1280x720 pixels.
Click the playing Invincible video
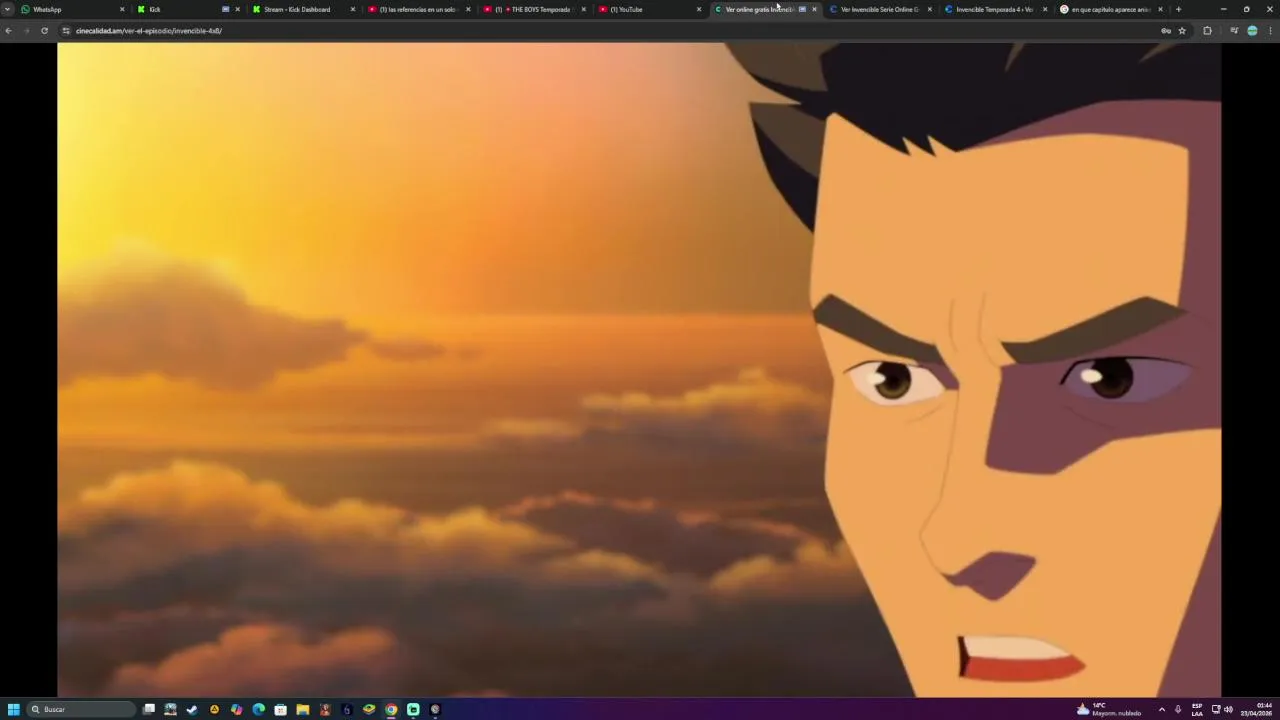[x=639, y=369]
